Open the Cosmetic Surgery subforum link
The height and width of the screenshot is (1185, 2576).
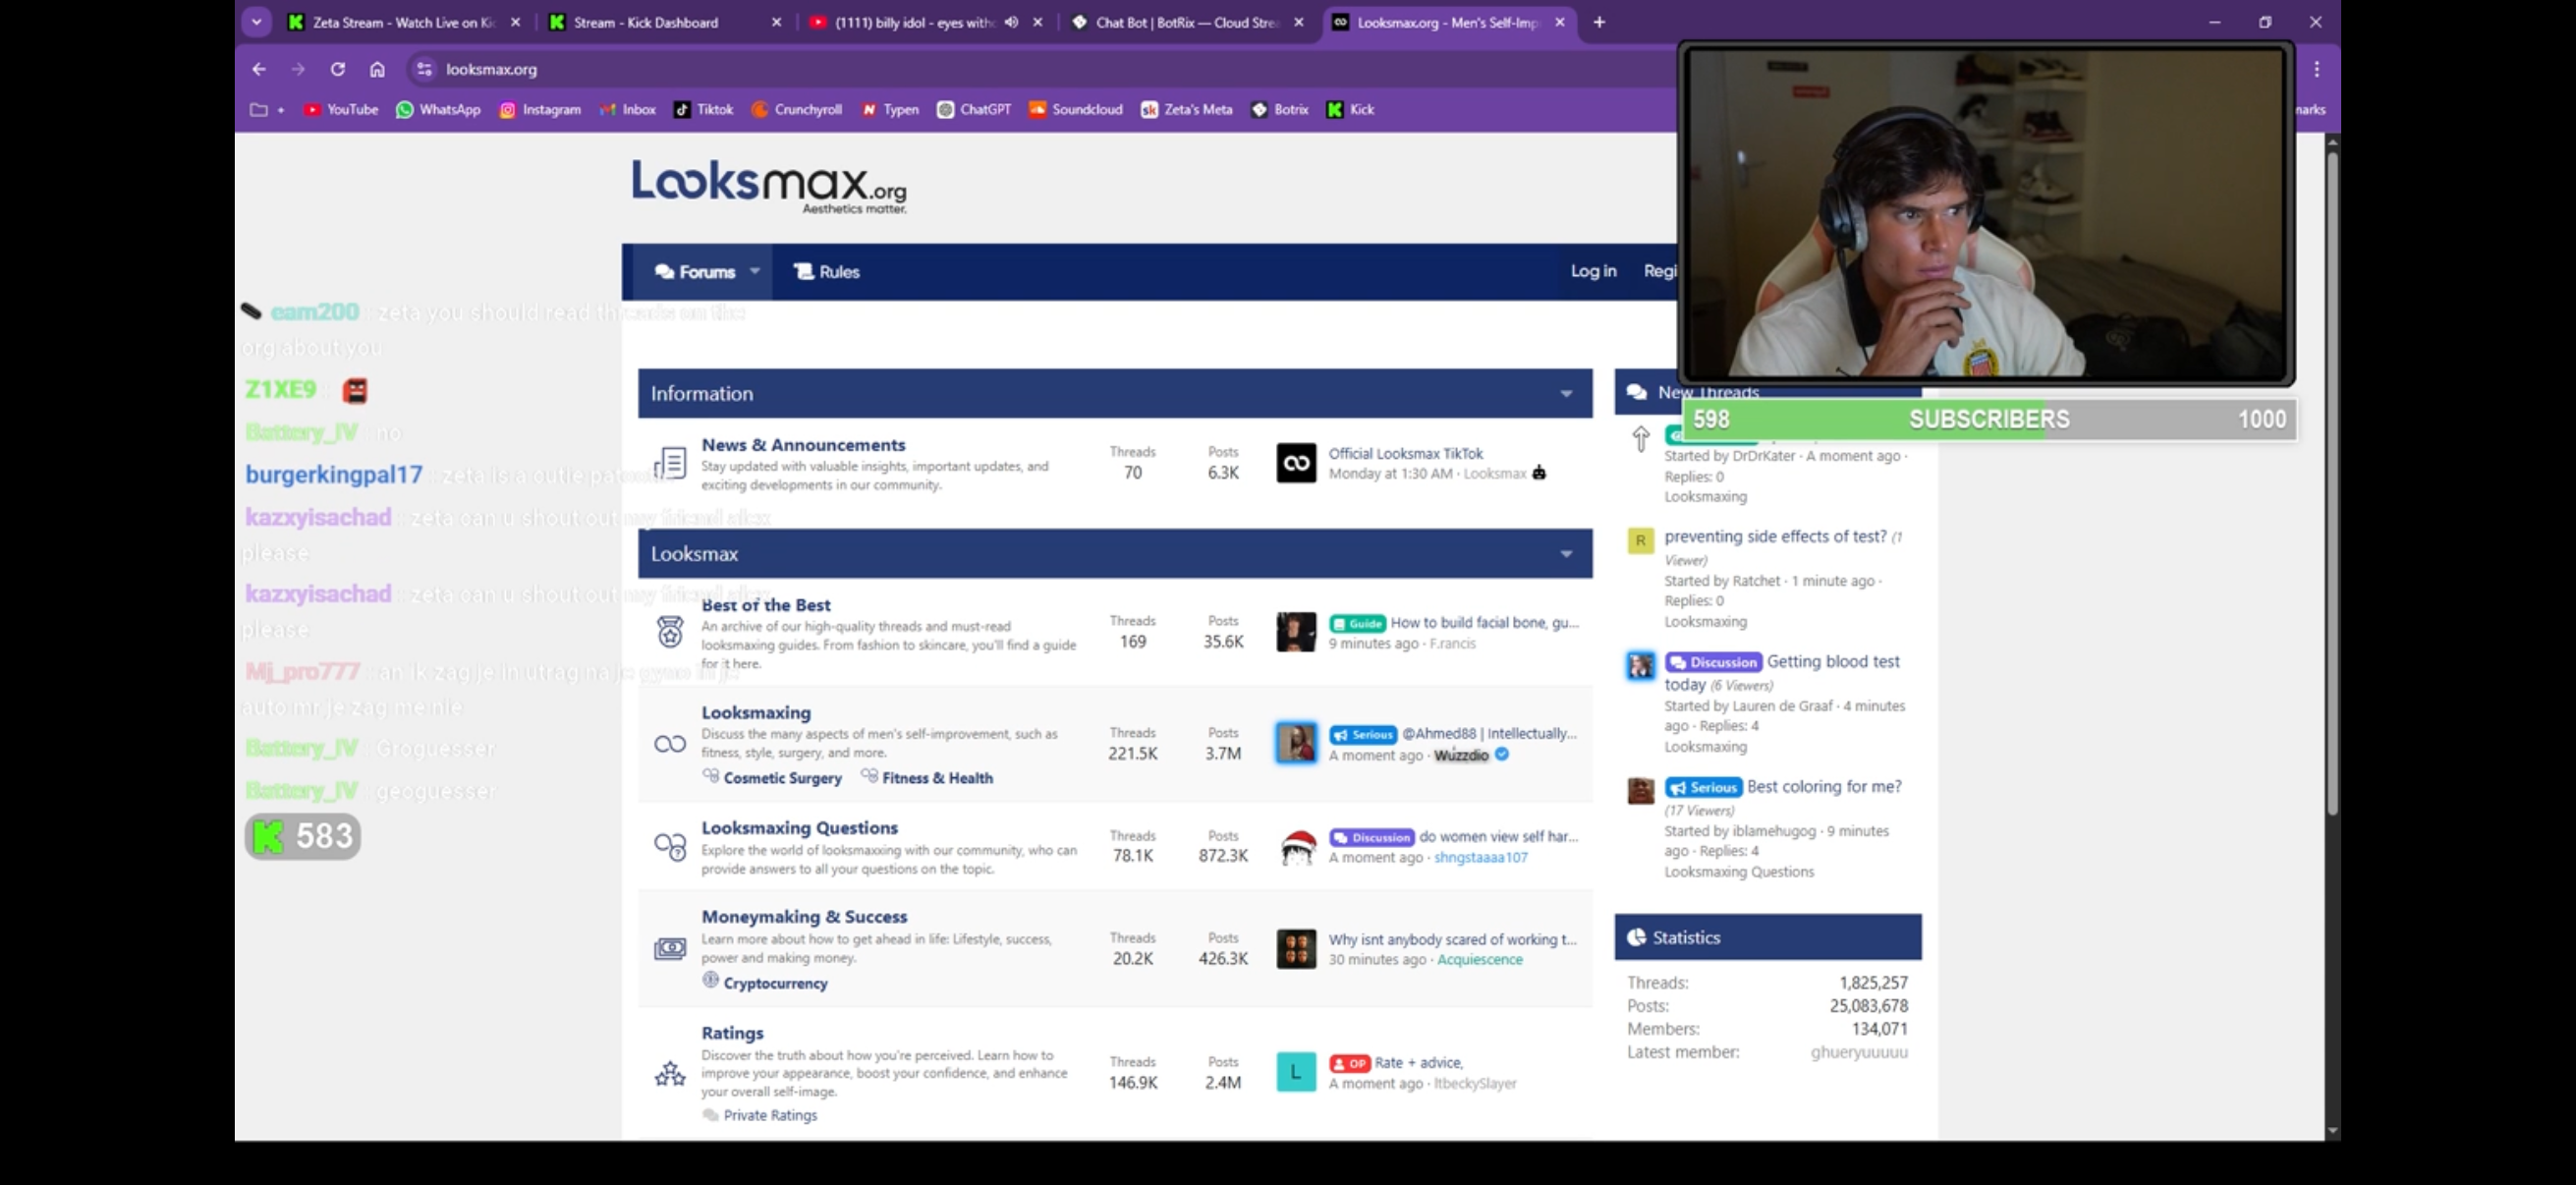click(x=782, y=778)
